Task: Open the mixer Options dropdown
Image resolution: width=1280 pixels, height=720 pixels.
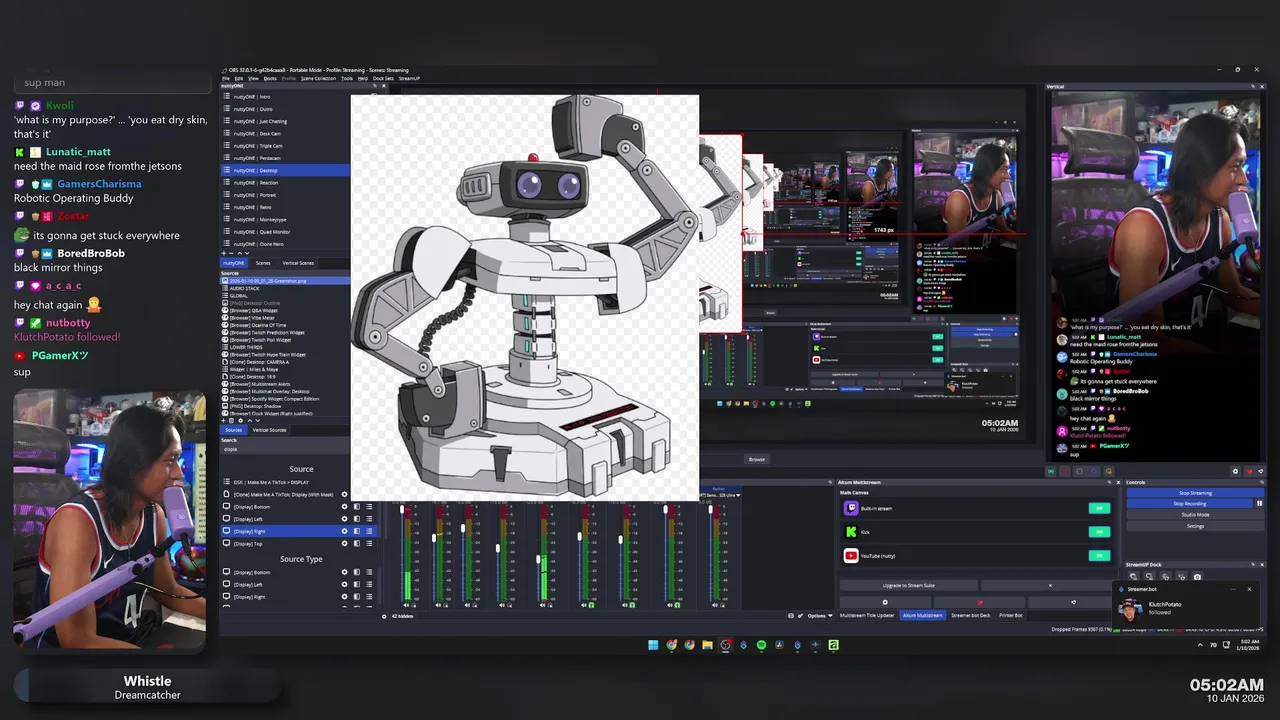Action: pos(820,615)
